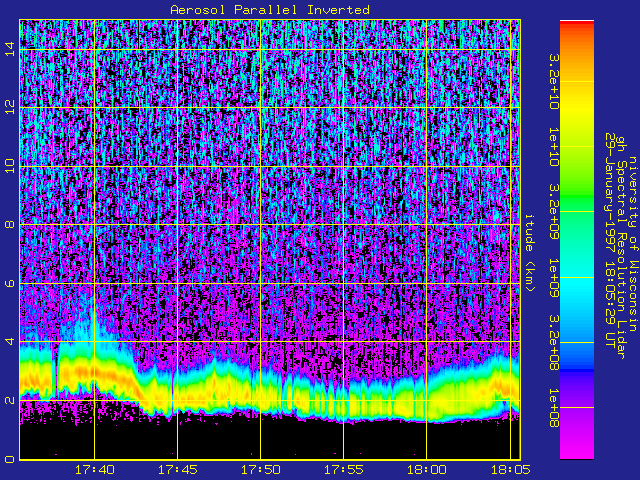Click the 17:50 time axis label
Viewport: 640px width, 480px height.
pyautogui.click(x=260, y=470)
